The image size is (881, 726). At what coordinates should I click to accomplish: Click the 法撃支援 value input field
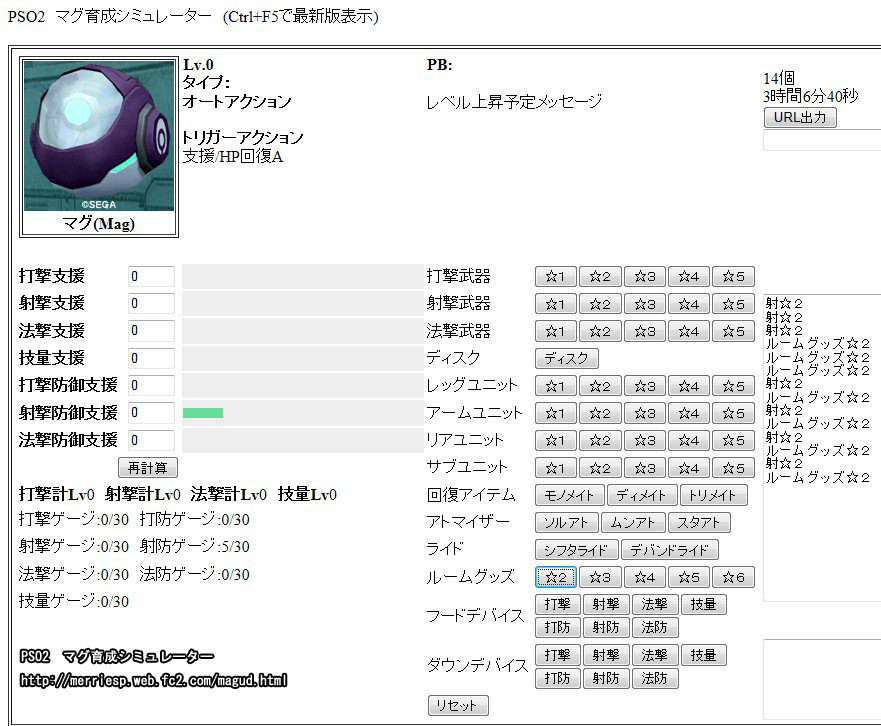tap(151, 330)
